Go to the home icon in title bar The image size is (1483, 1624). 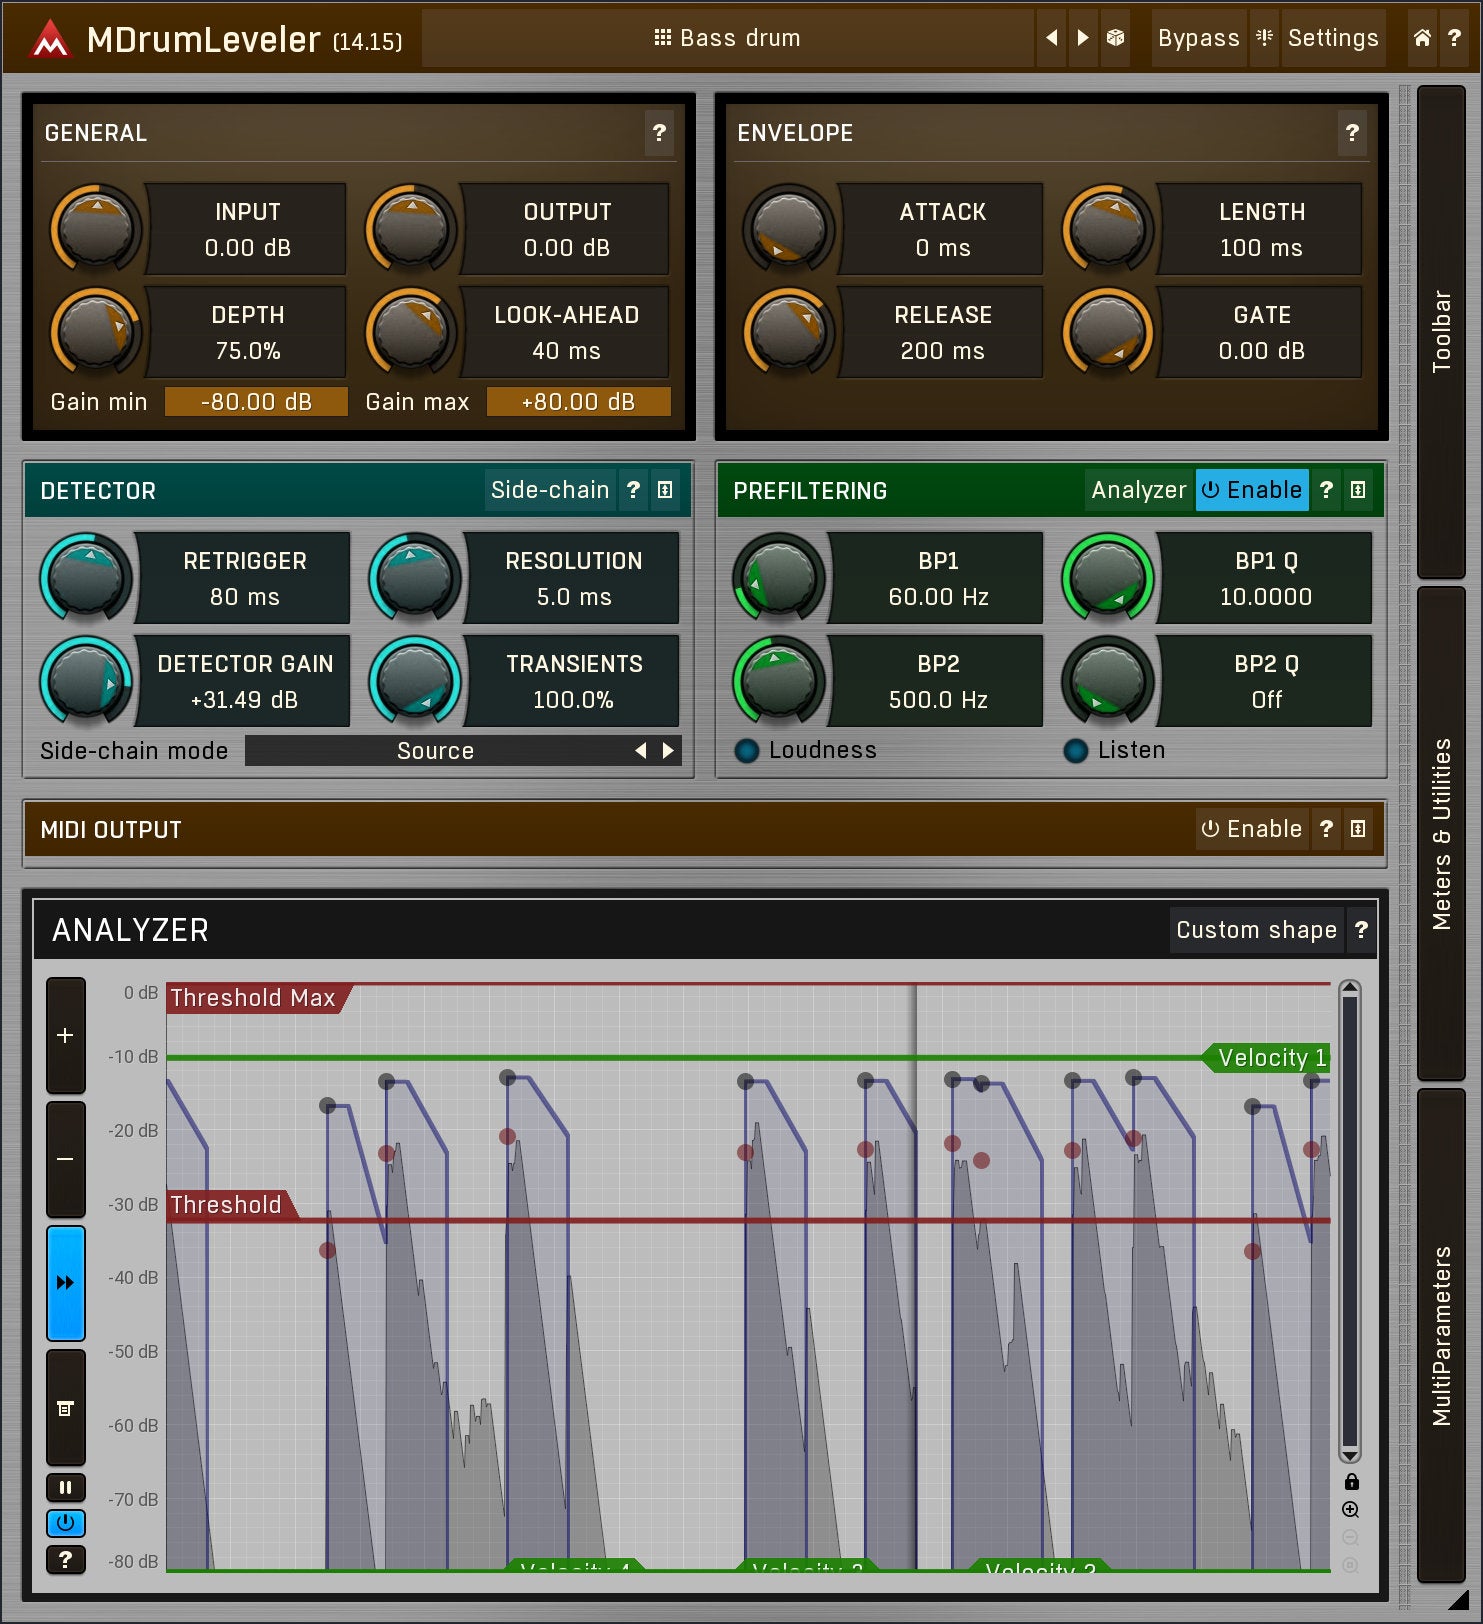(1422, 38)
